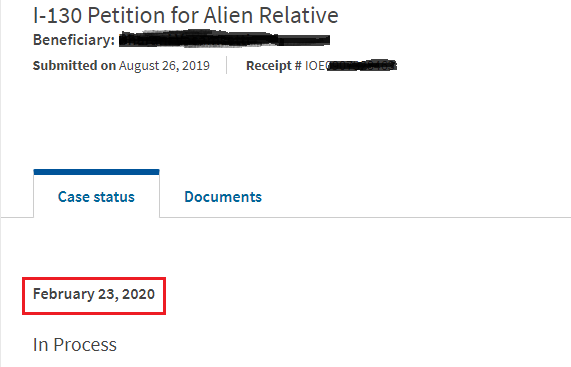Click the I-130 form number in title

58,15
